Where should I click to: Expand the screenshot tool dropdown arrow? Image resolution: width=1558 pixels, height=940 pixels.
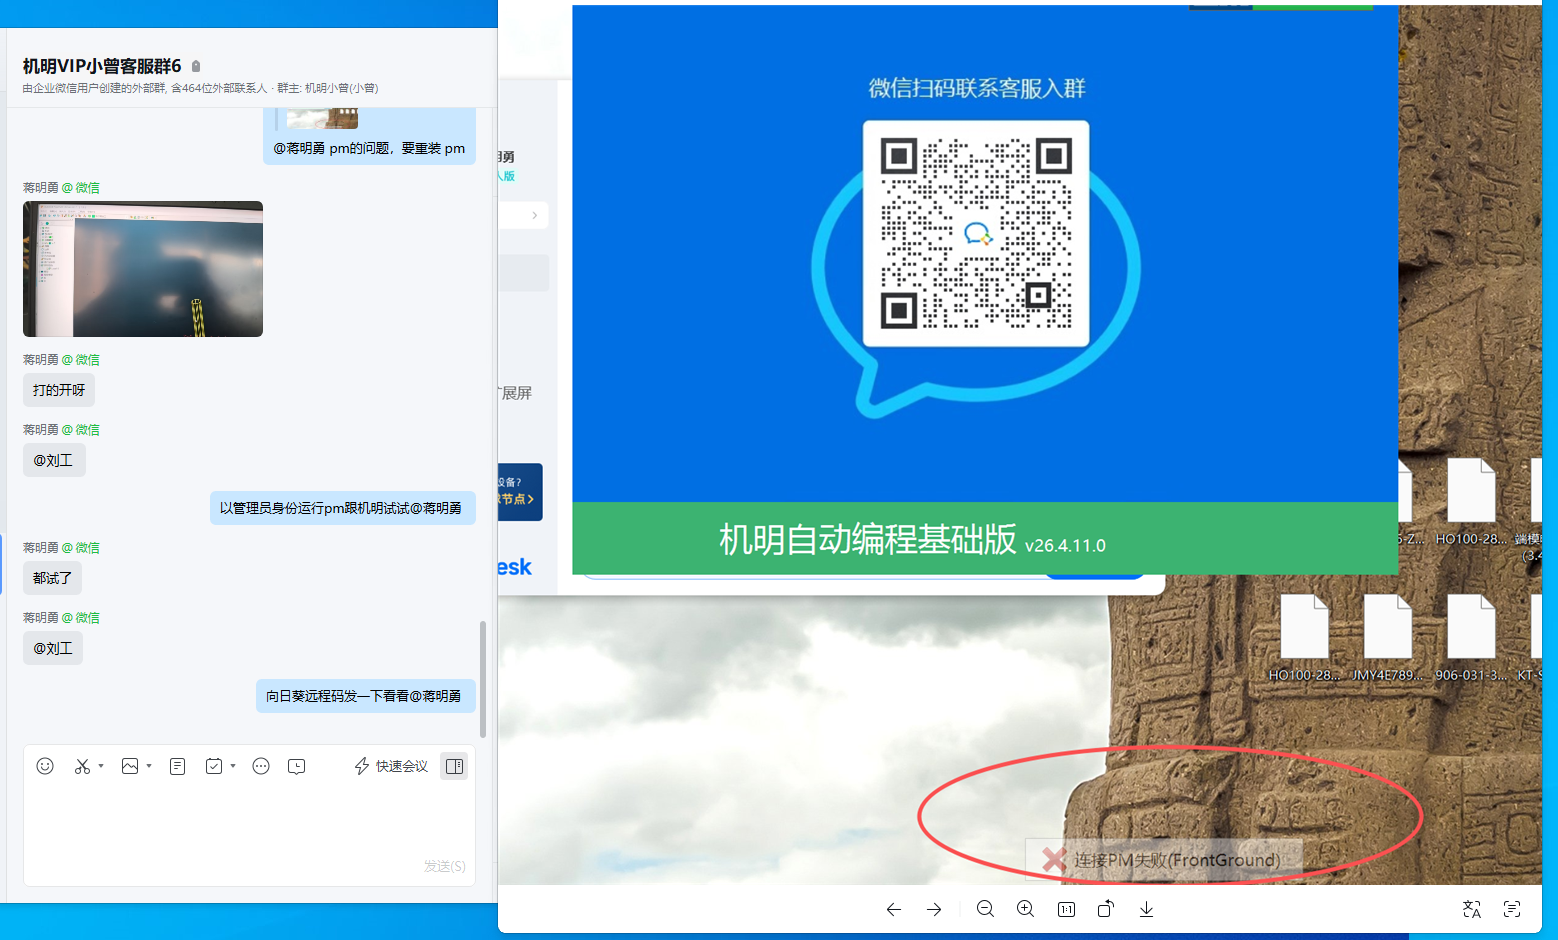101,766
